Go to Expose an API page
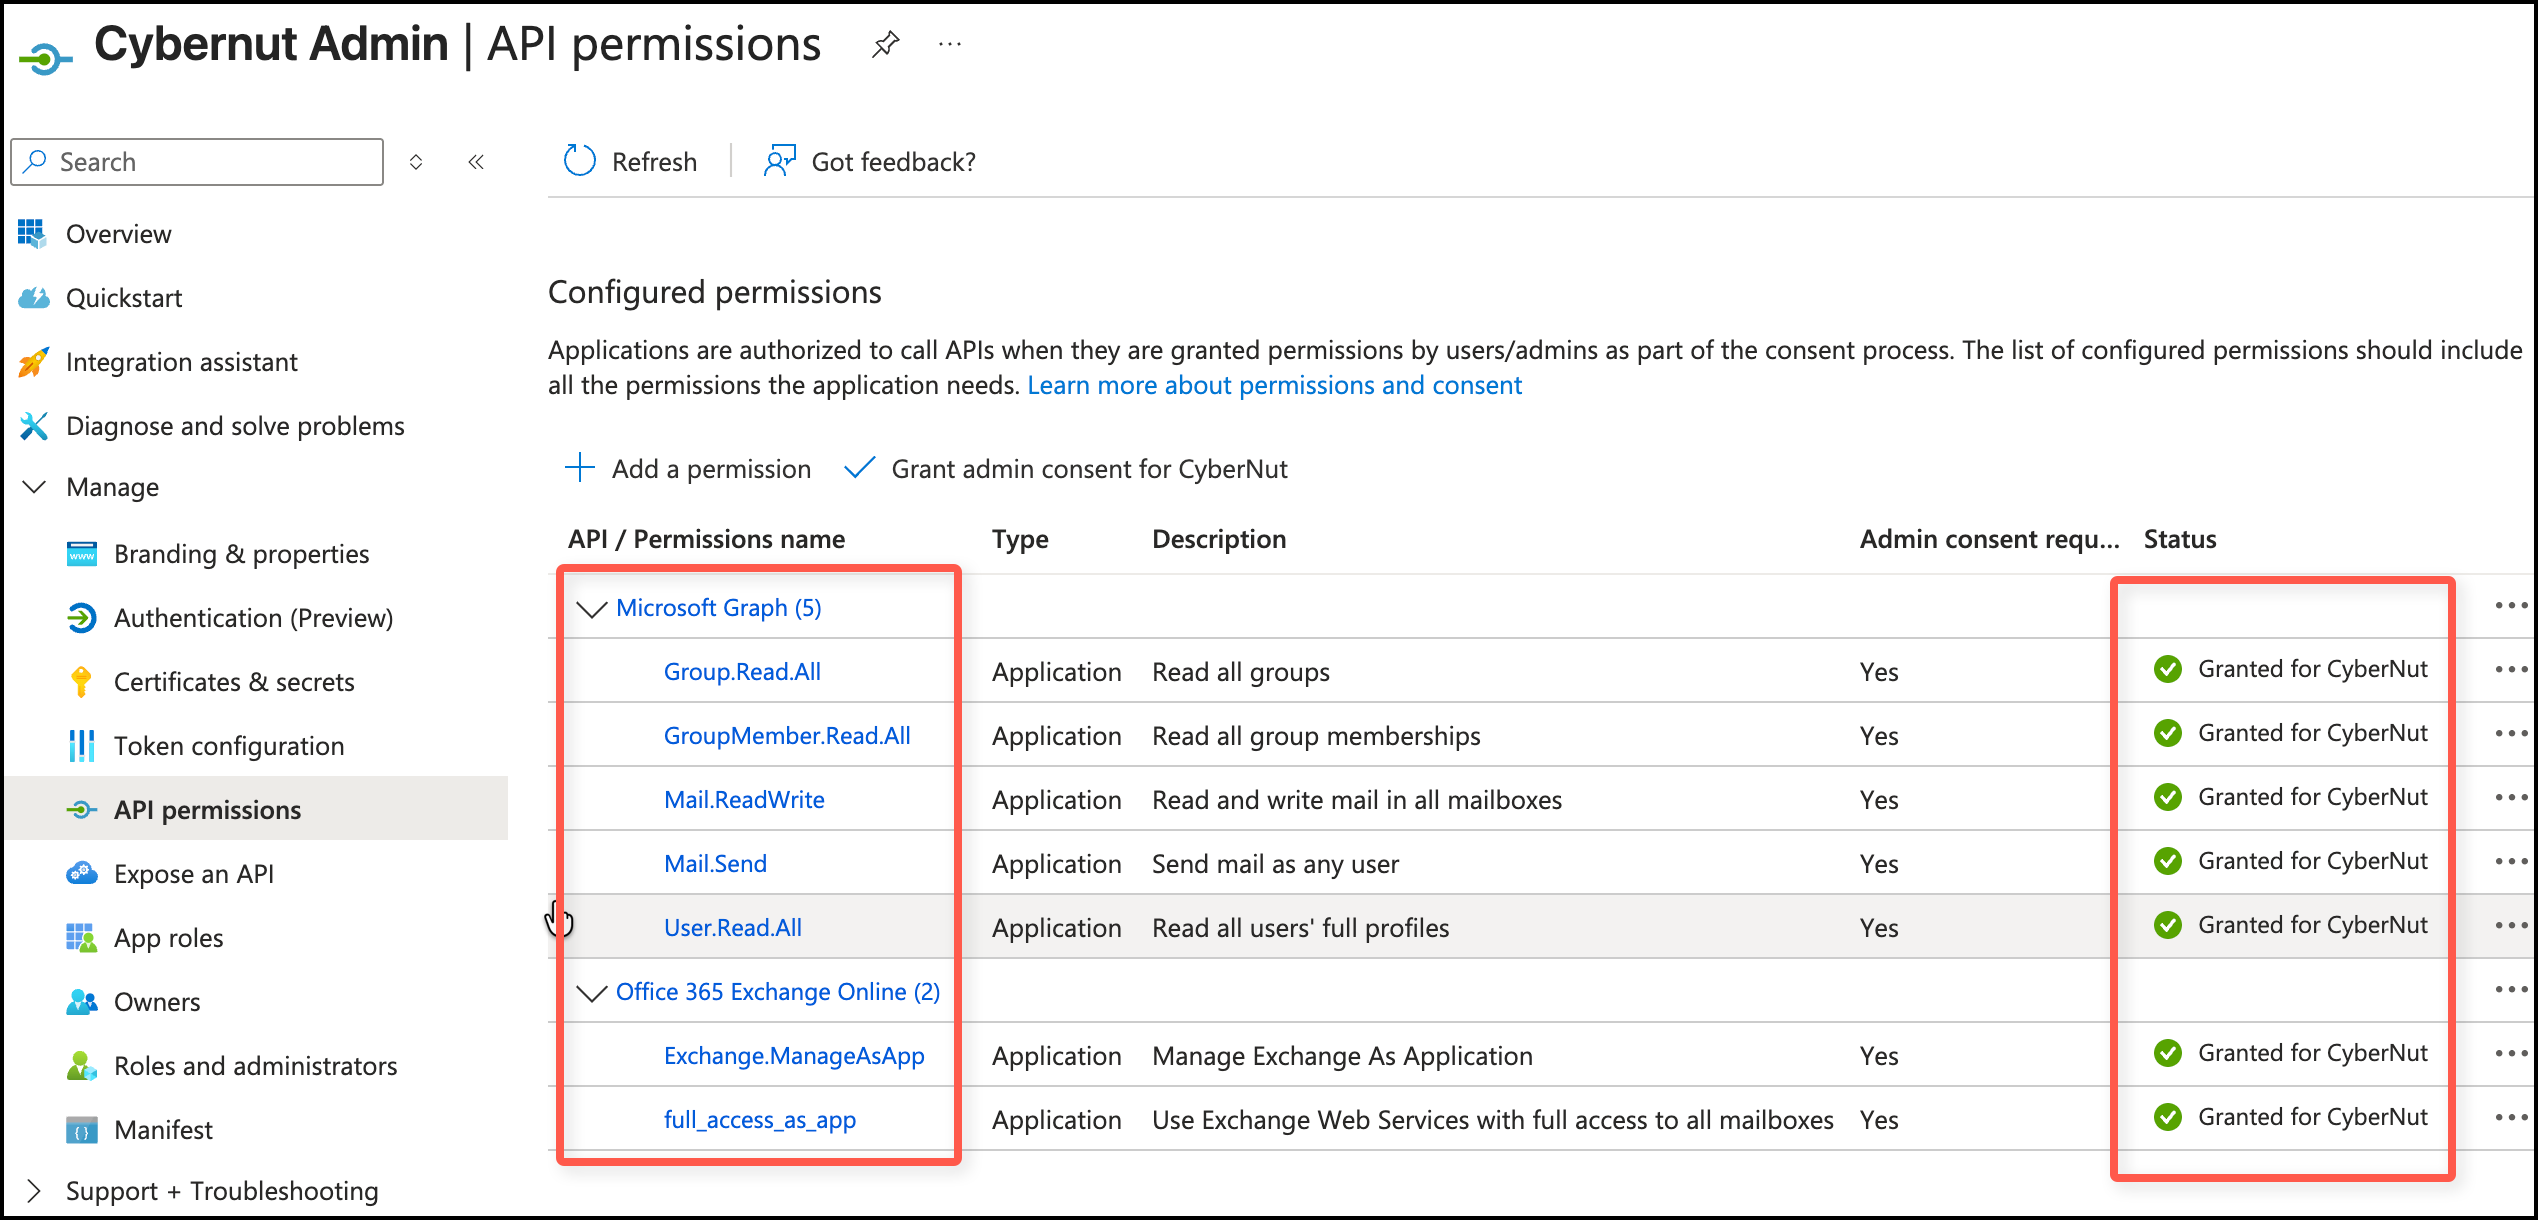This screenshot has width=2538, height=1220. pyautogui.click(x=193, y=874)
